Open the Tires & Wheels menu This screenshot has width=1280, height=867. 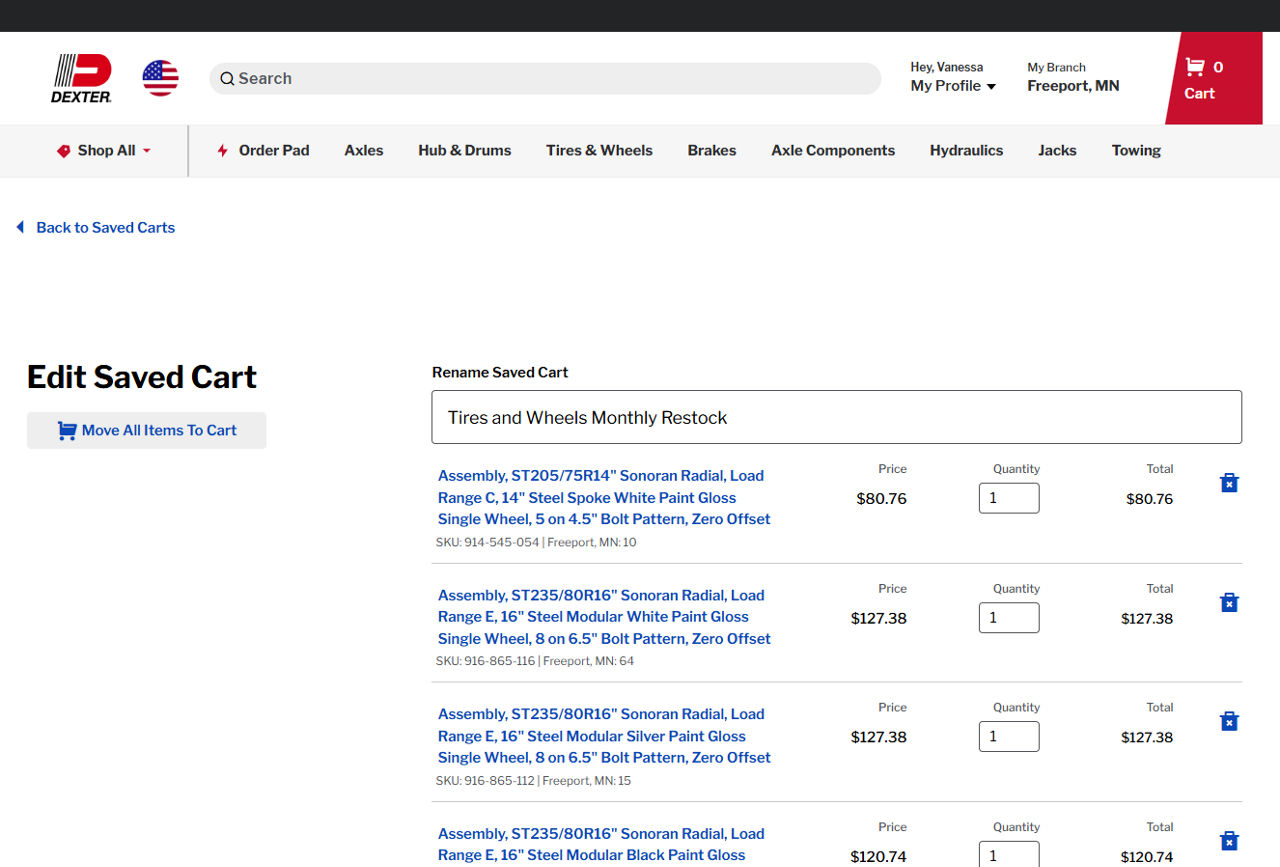pos(599,150)
